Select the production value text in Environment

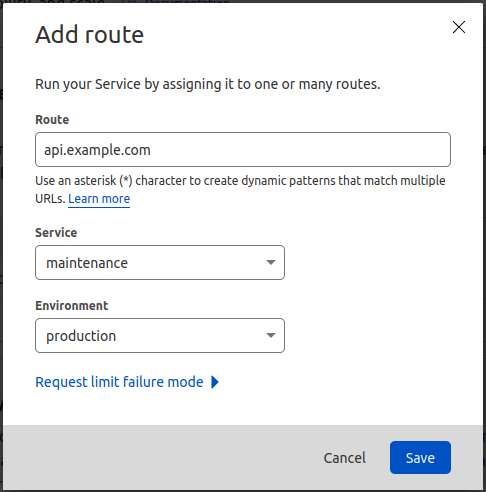coord(81,336)
